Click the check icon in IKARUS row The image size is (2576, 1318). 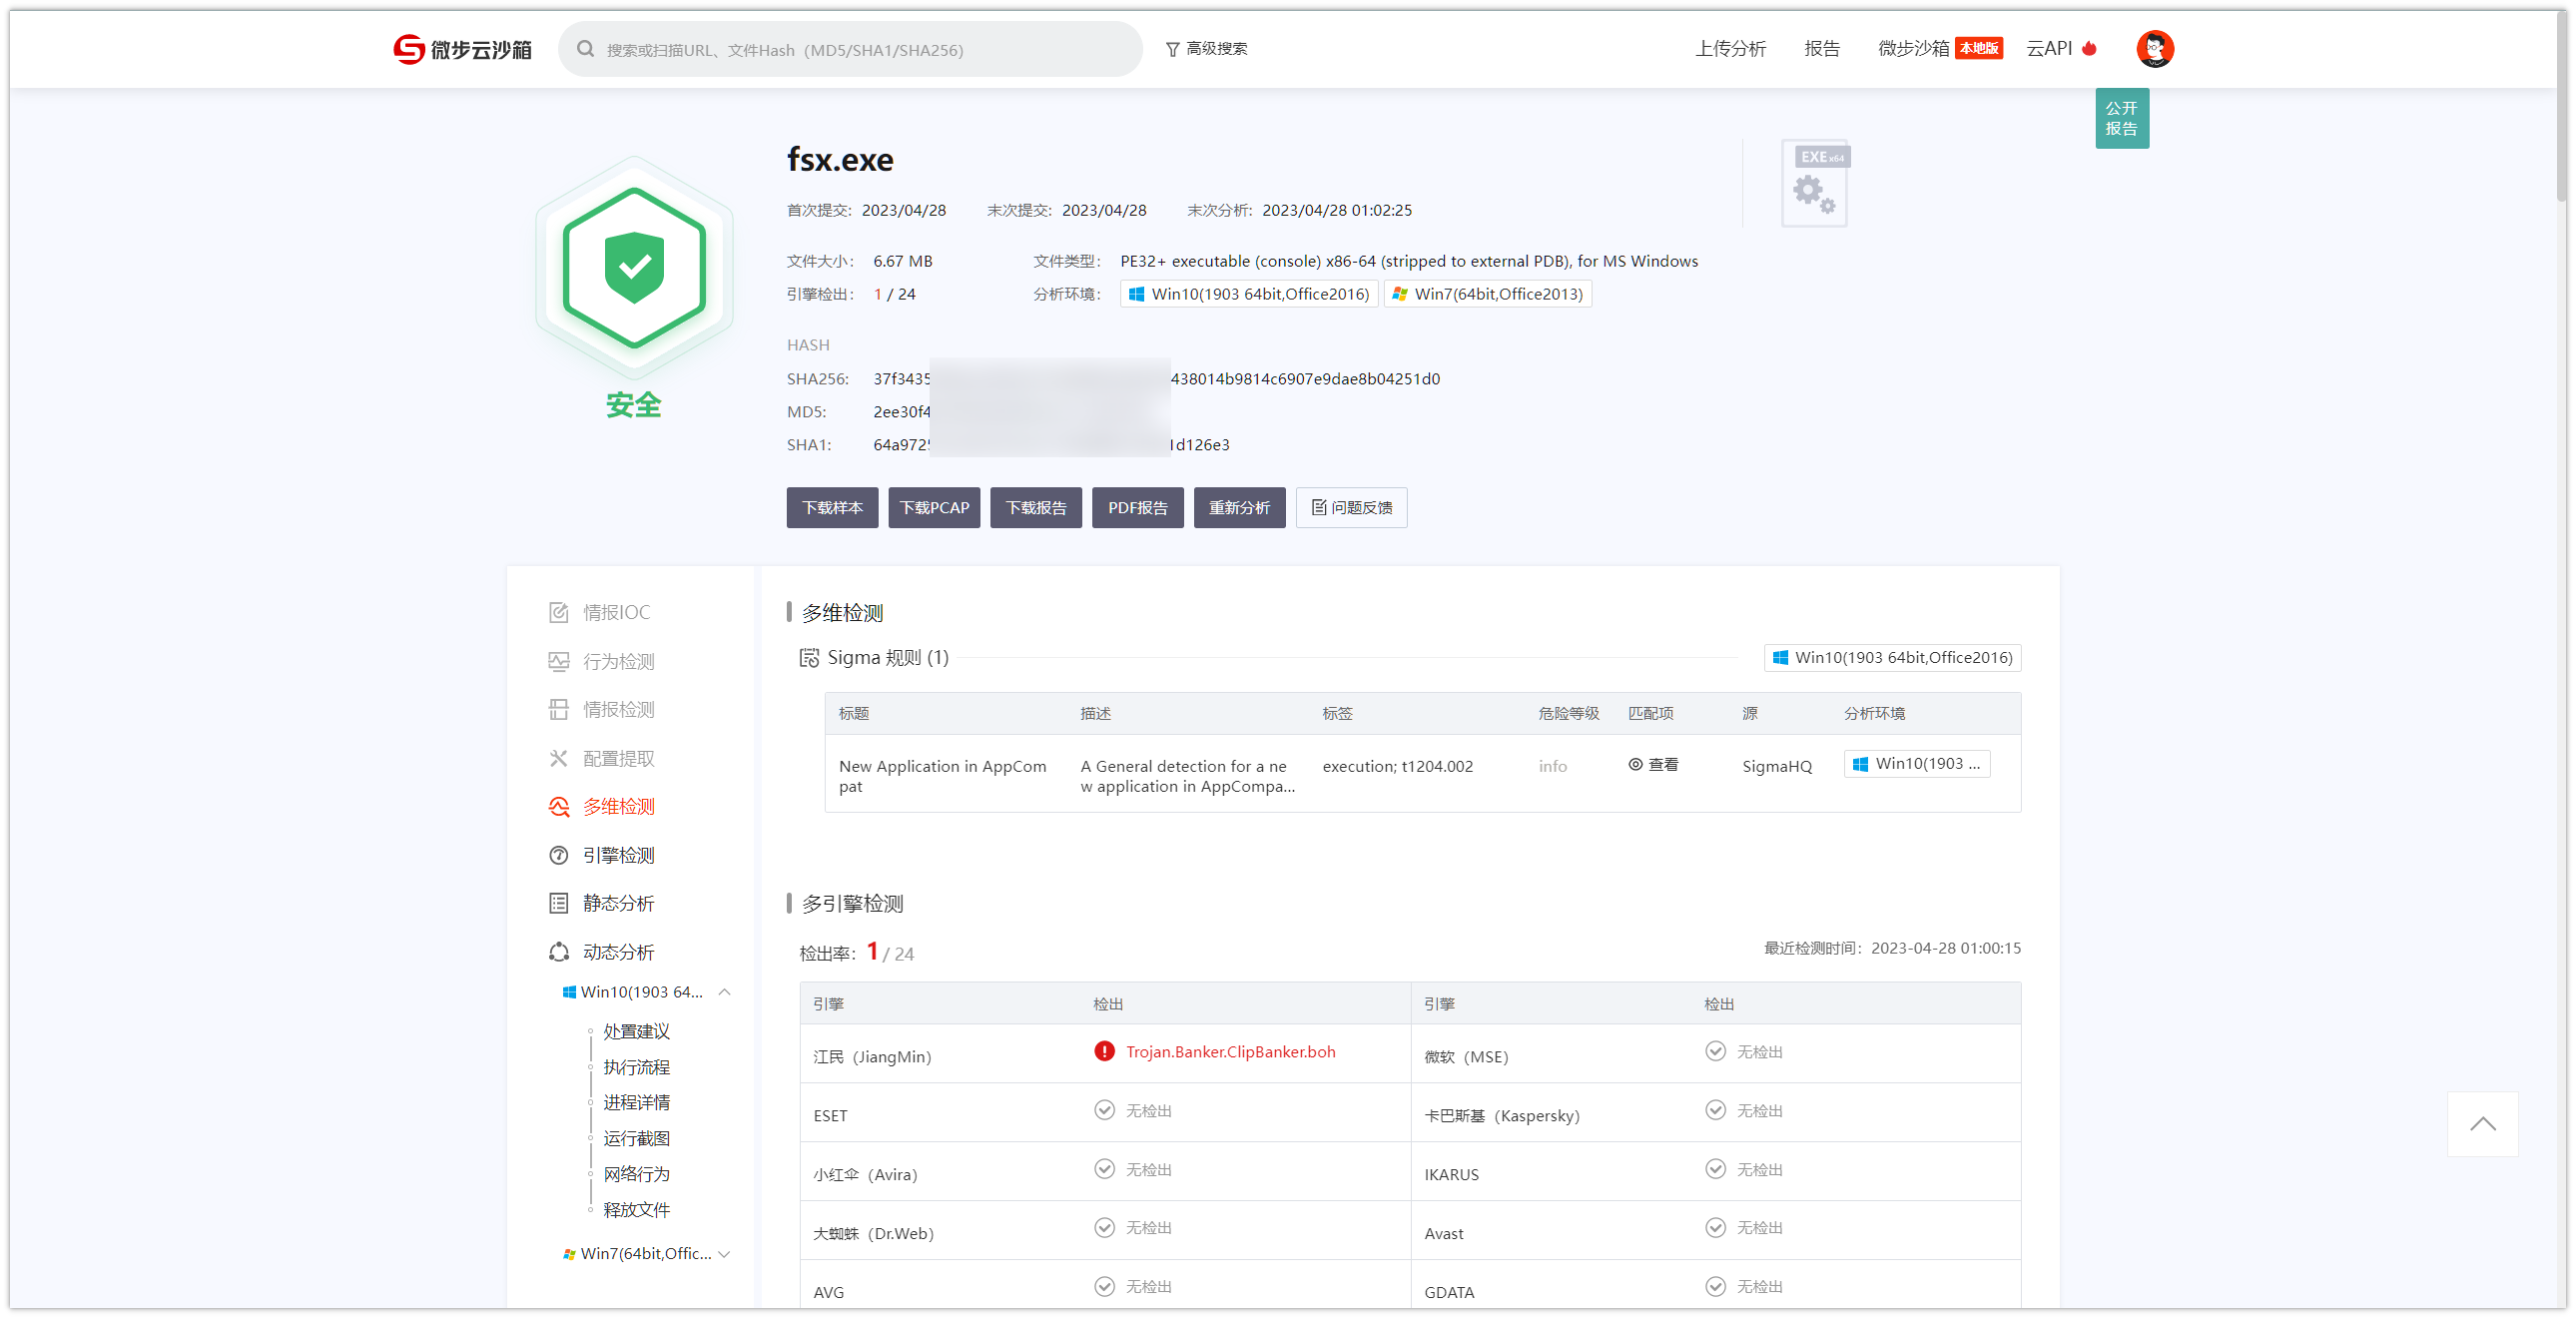point(1715,1169)
